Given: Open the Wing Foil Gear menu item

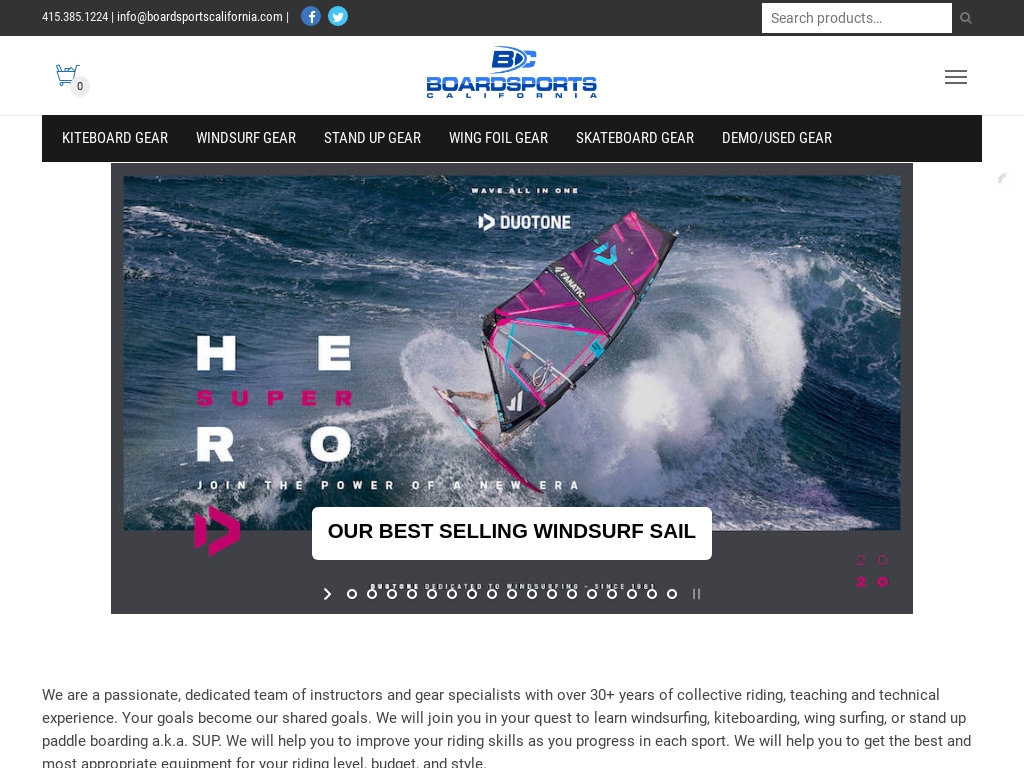Looking at the screenshot, I should click(498, 138).
